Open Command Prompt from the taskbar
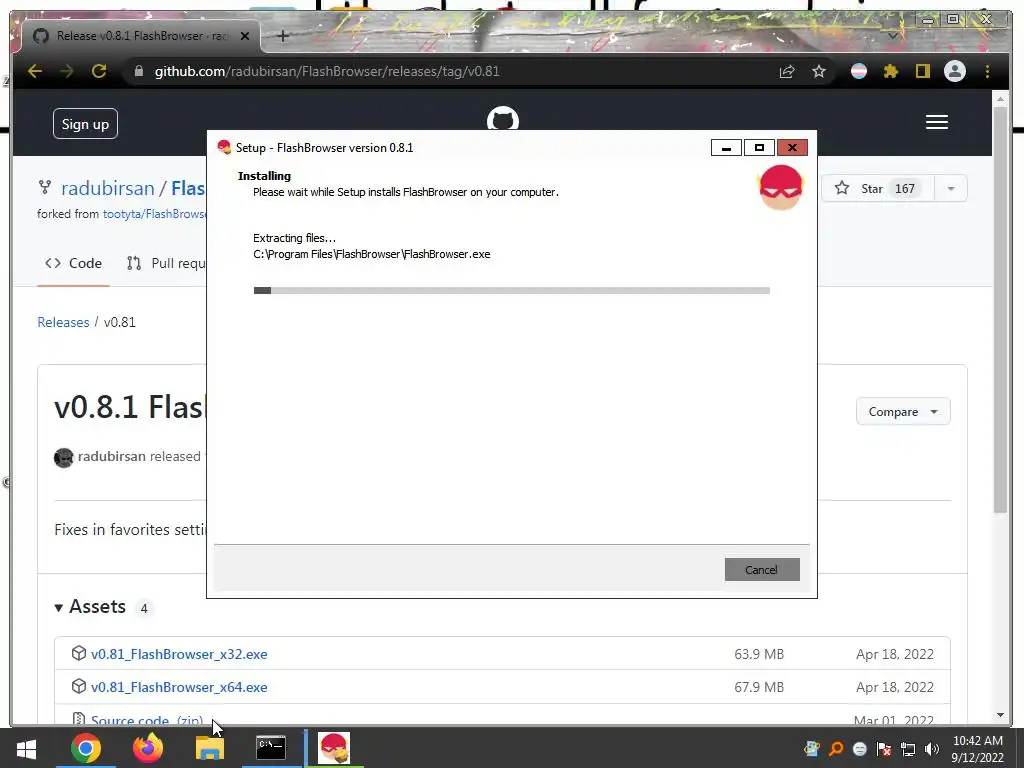1024x768 pixels. coord(271,748)
